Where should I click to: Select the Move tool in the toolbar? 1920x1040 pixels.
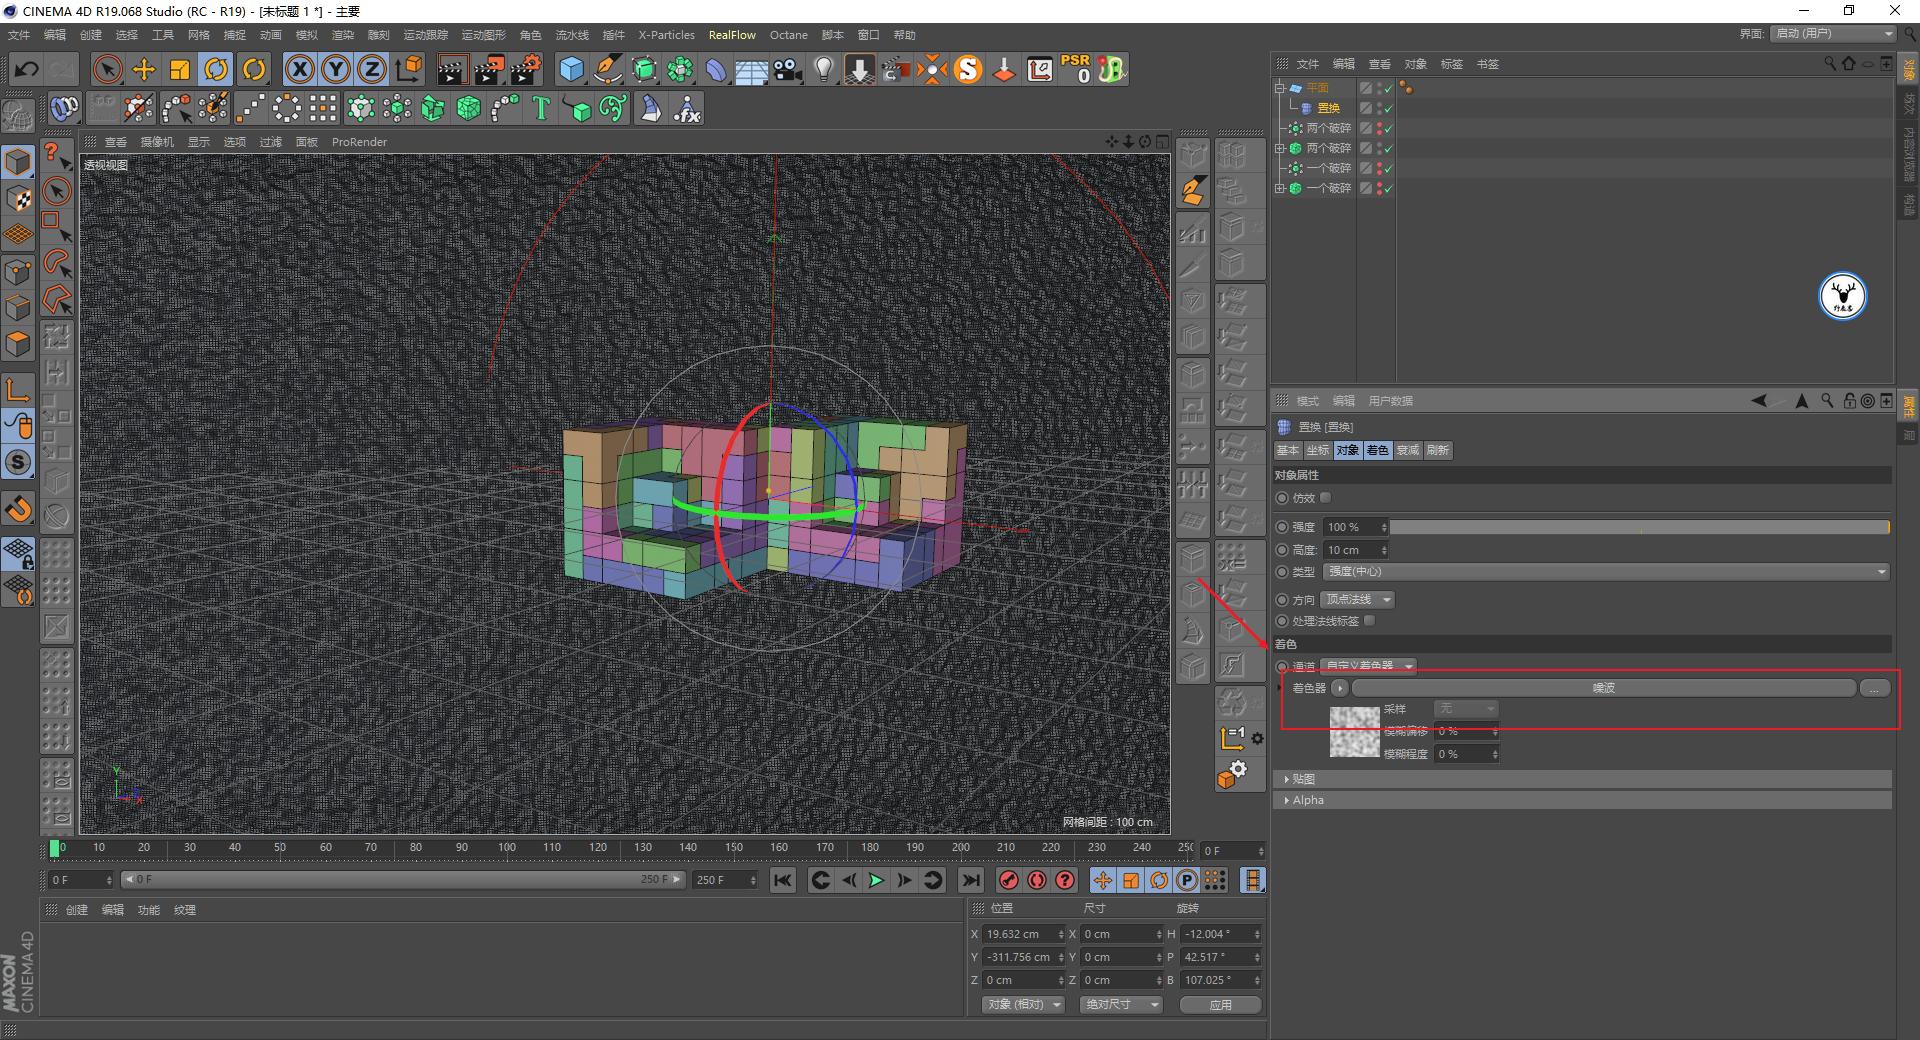(143, 69)
